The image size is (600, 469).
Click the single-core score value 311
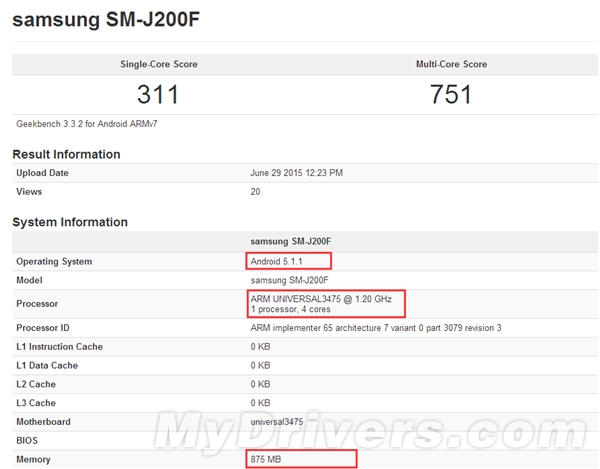pos(158,94)
